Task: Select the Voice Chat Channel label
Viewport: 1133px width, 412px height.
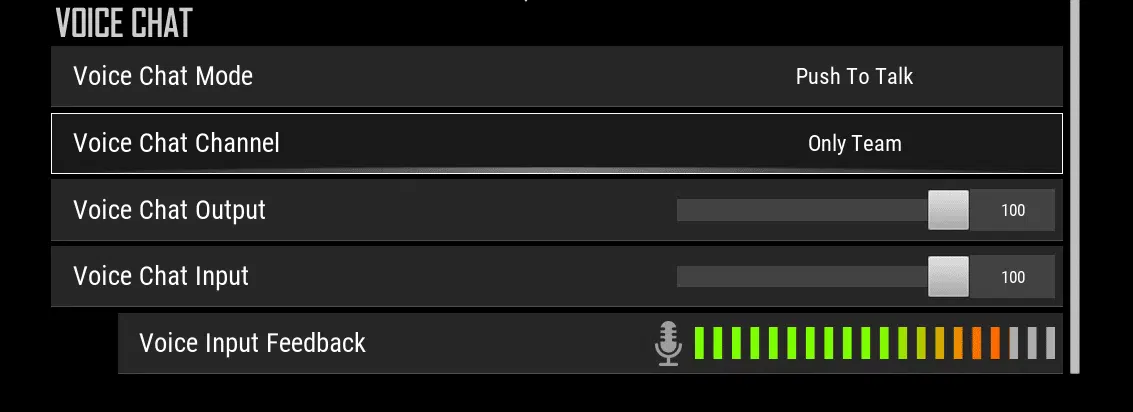Action: pyautogui.click(x=176, y=142)
